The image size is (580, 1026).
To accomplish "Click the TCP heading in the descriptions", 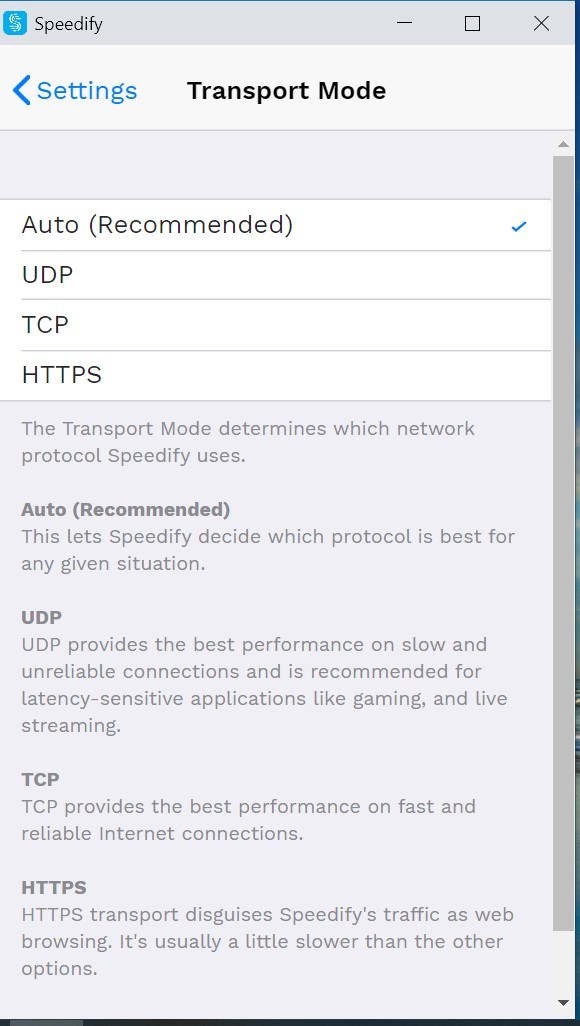I will point(42,780).
